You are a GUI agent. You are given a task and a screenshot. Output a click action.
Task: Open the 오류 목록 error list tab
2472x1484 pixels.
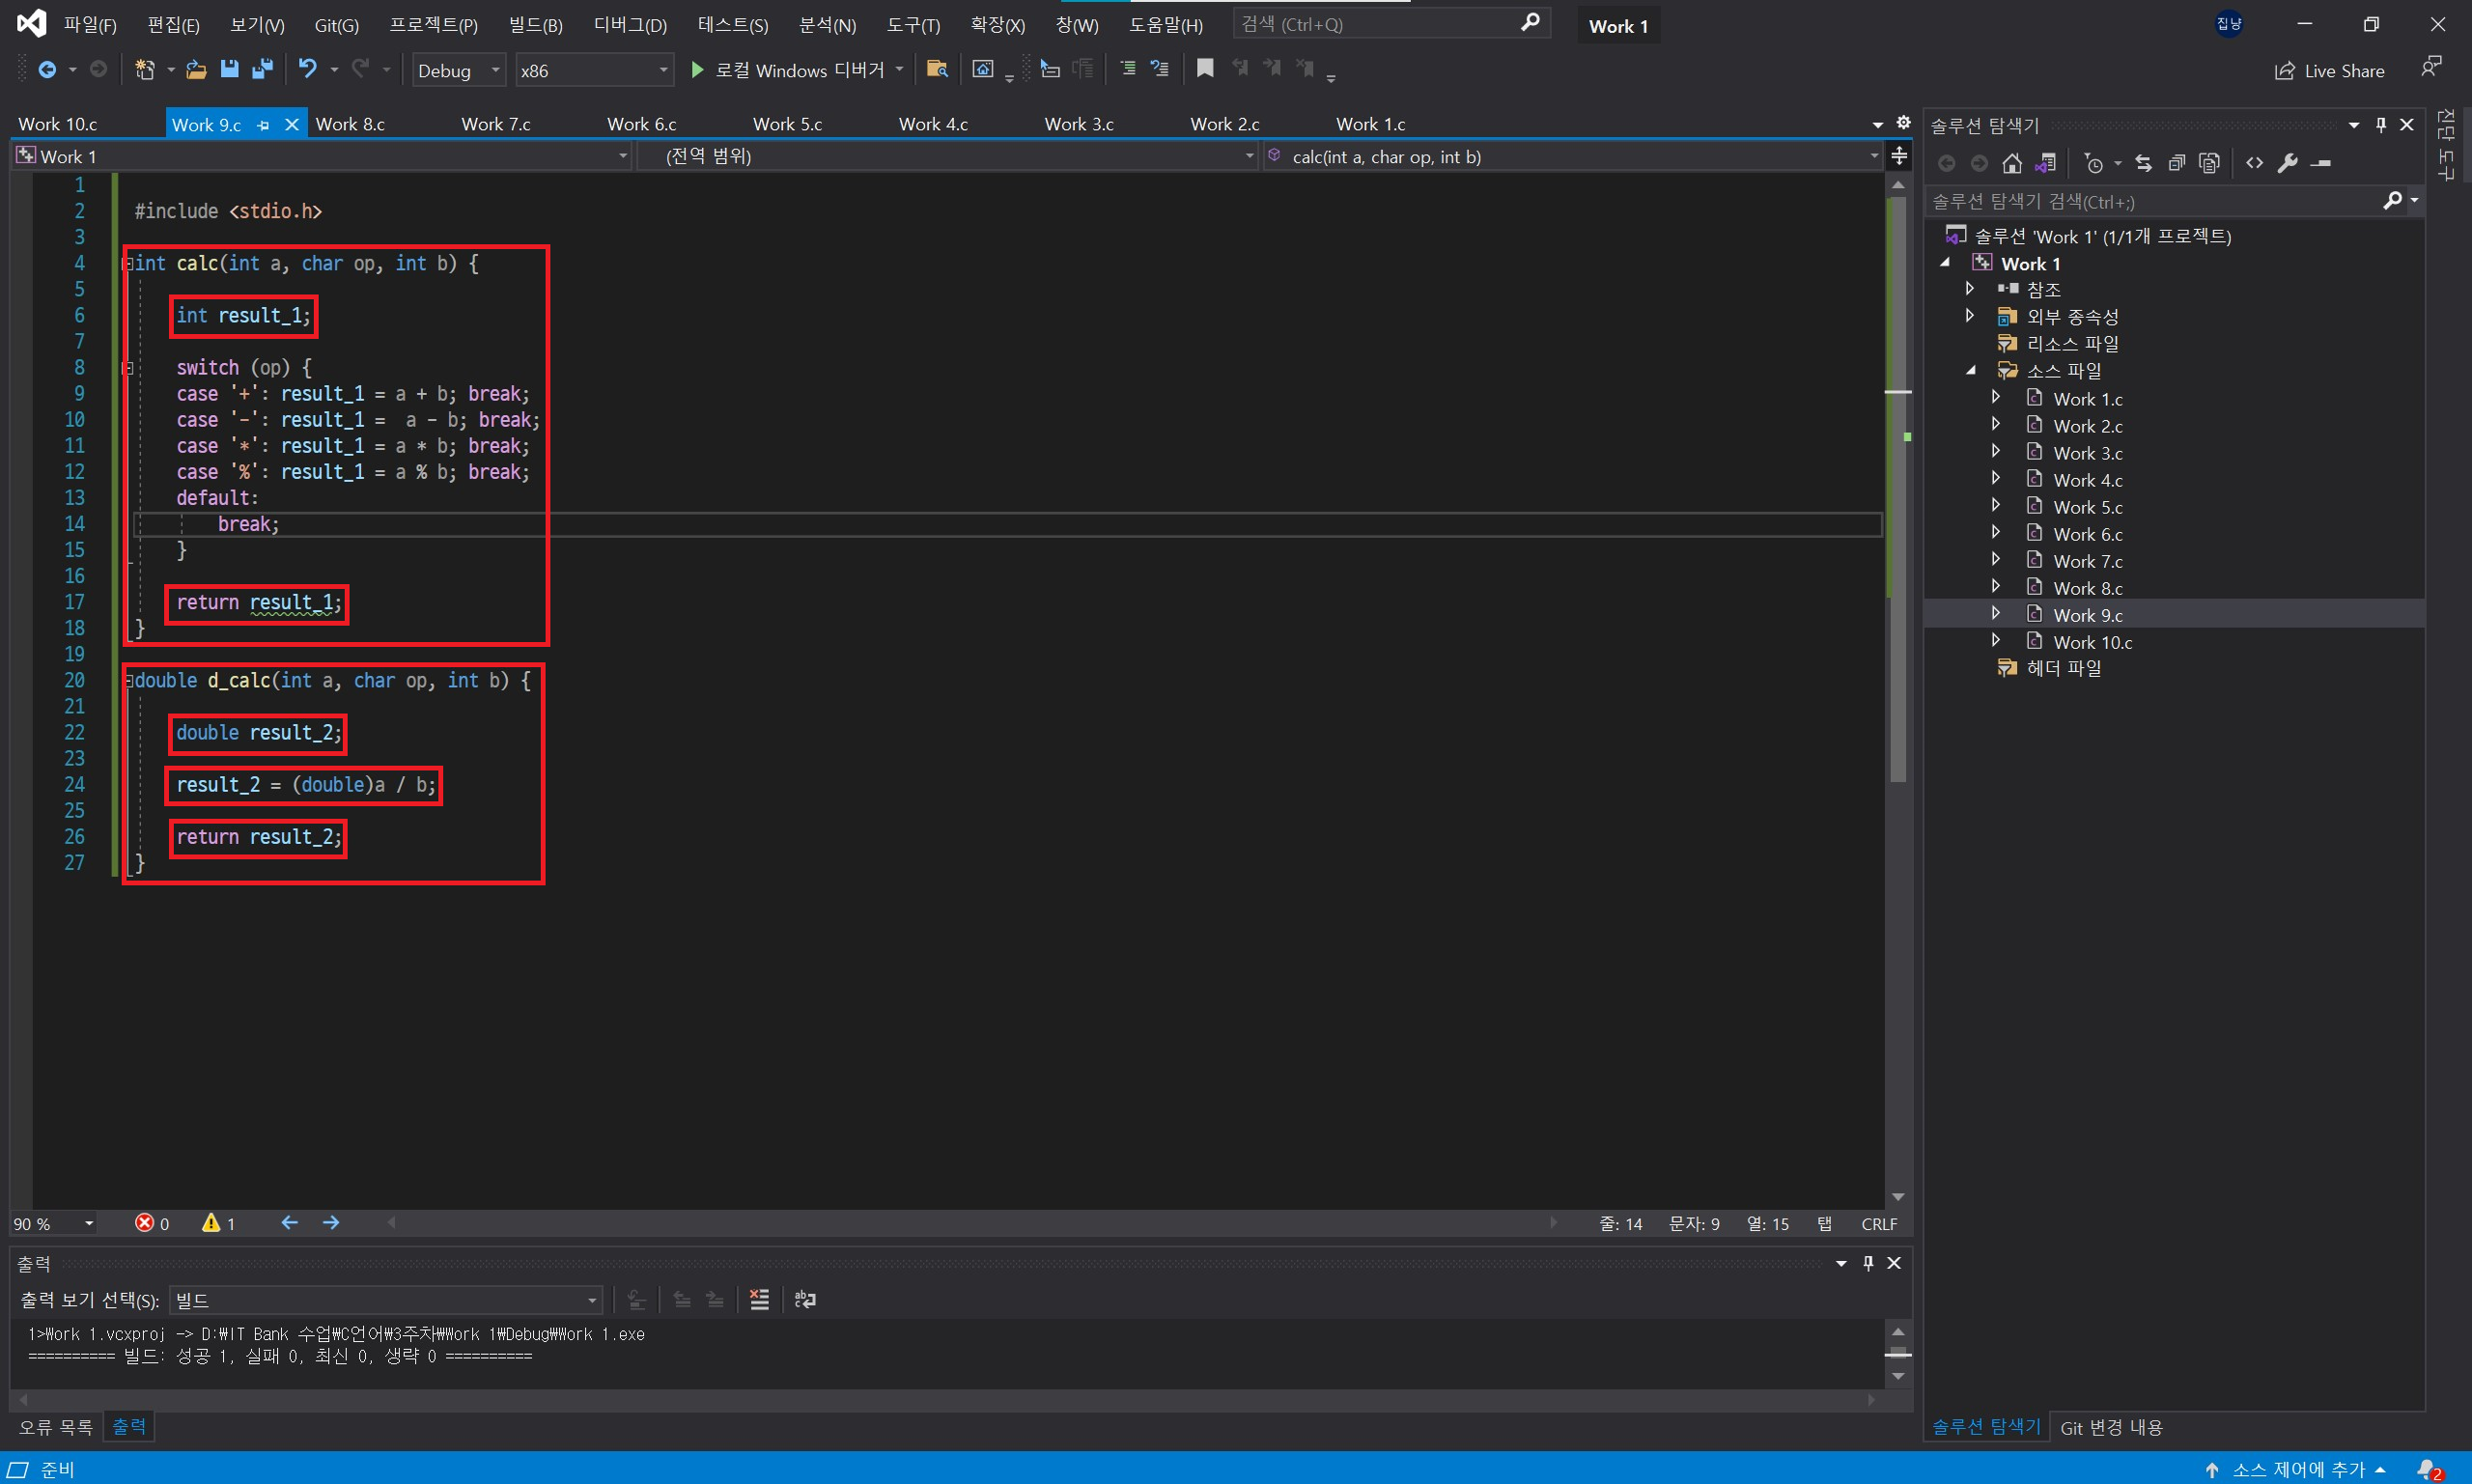(56, 1427)
